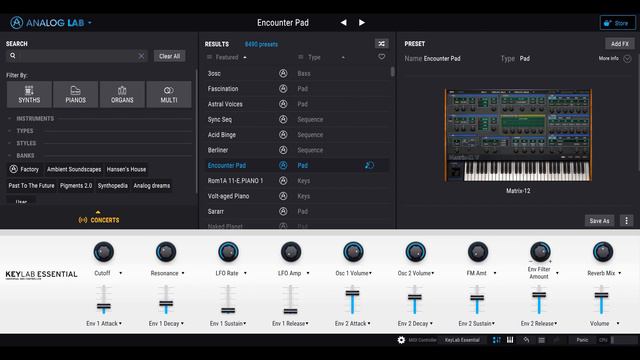640x360 pixels.
Task: Open the Matrix-12 instrument image
Action: [518, 135]
